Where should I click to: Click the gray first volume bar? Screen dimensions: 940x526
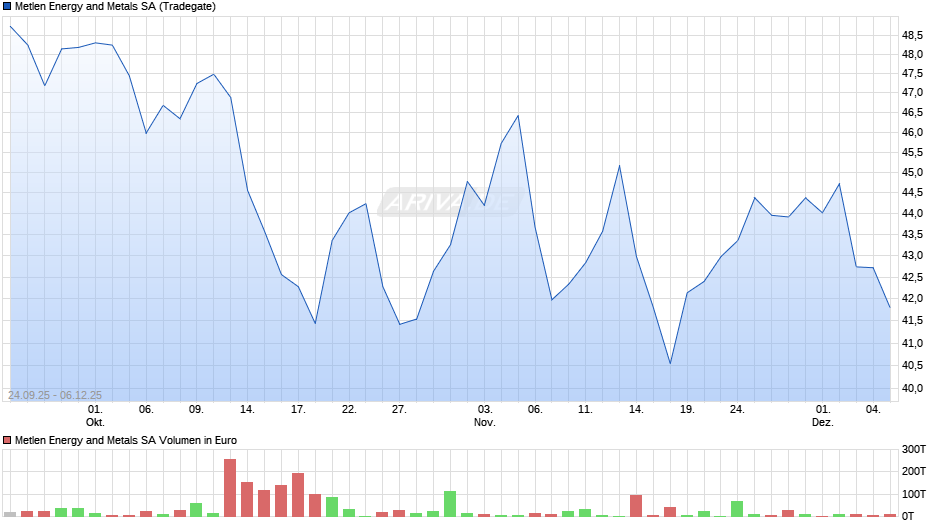tap(10, 515)
